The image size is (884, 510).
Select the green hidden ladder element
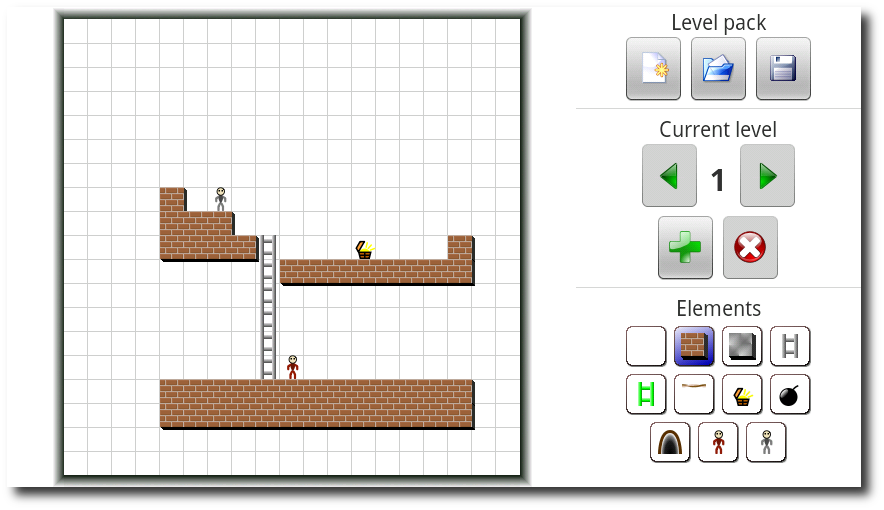coord(646,394)
